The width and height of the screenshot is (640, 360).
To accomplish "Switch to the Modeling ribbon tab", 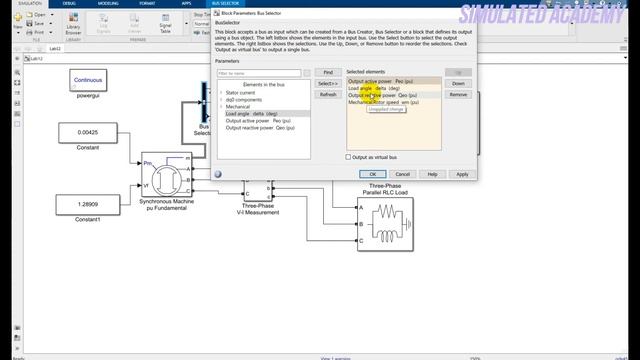I will pyautogui.click(x=108, y=3).
